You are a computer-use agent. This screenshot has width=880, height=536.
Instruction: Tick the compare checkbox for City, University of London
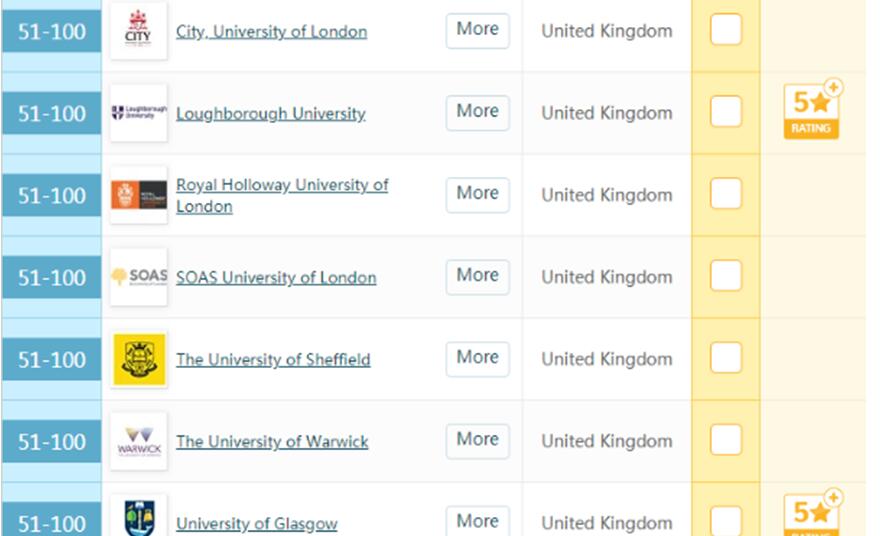click(x=726, y=30)
